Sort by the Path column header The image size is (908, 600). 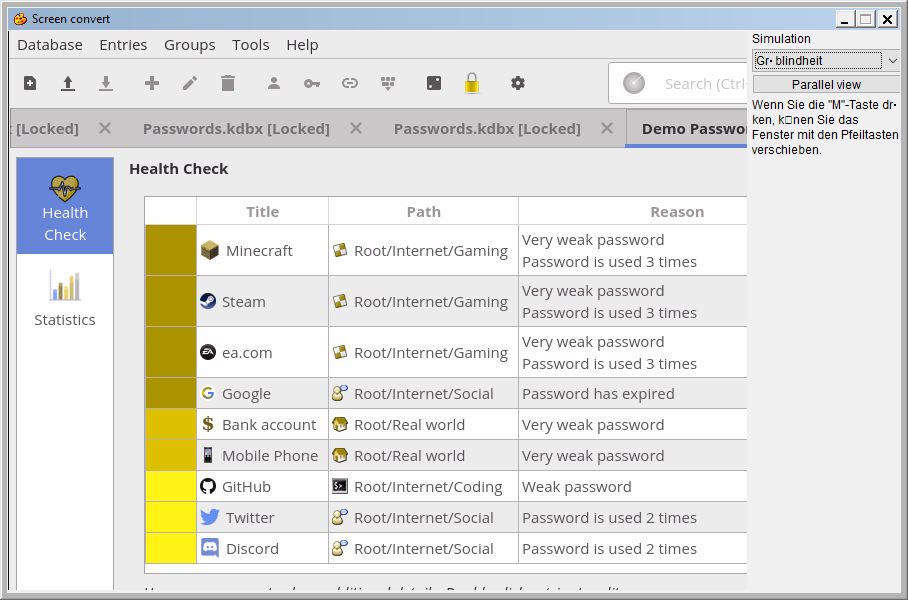423,211
